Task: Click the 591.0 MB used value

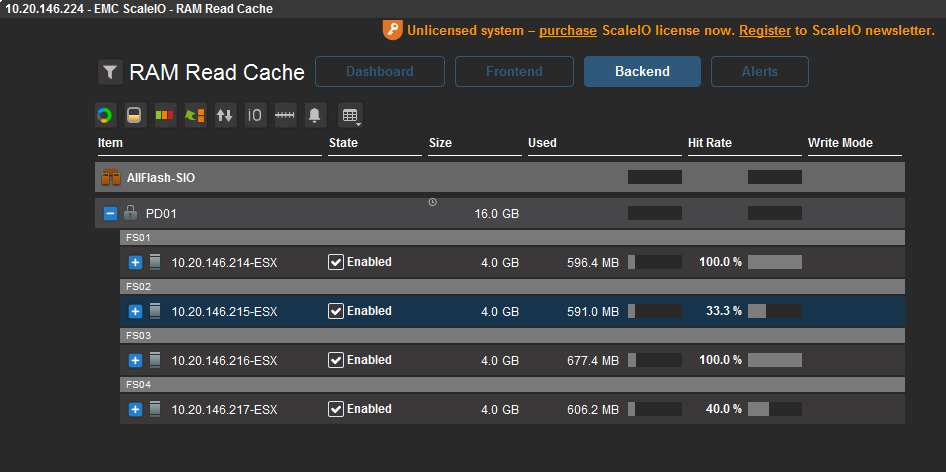Action: [x=593, y=311]
